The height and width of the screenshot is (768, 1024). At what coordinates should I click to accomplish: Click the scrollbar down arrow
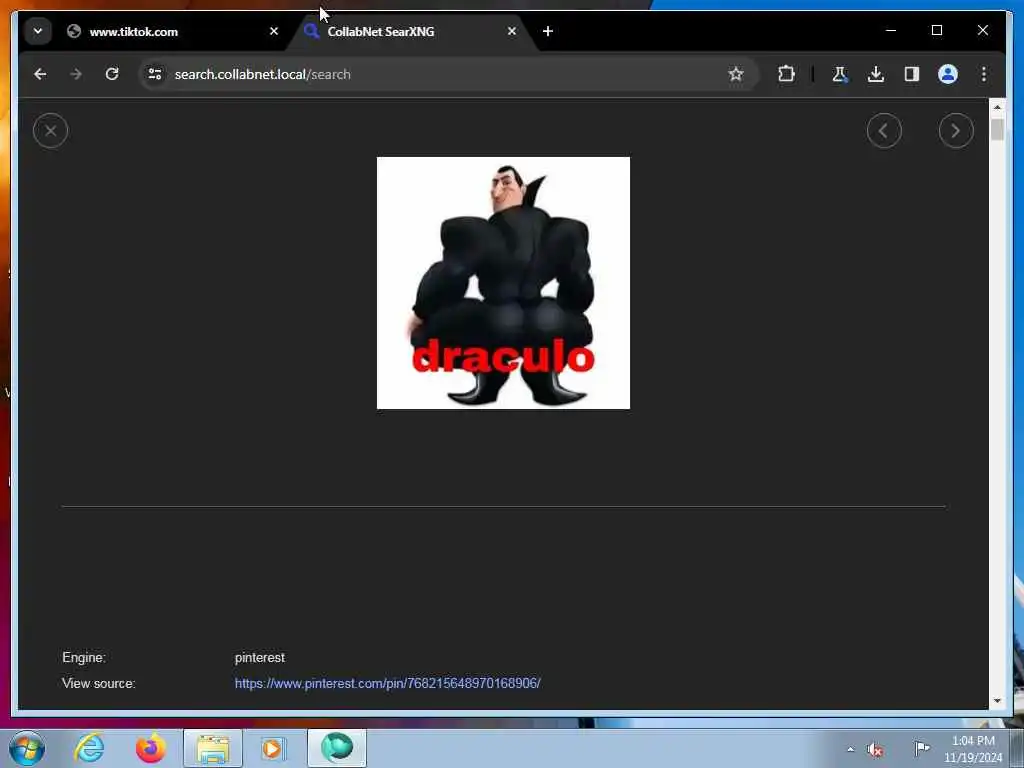click(x=997, y=701)
